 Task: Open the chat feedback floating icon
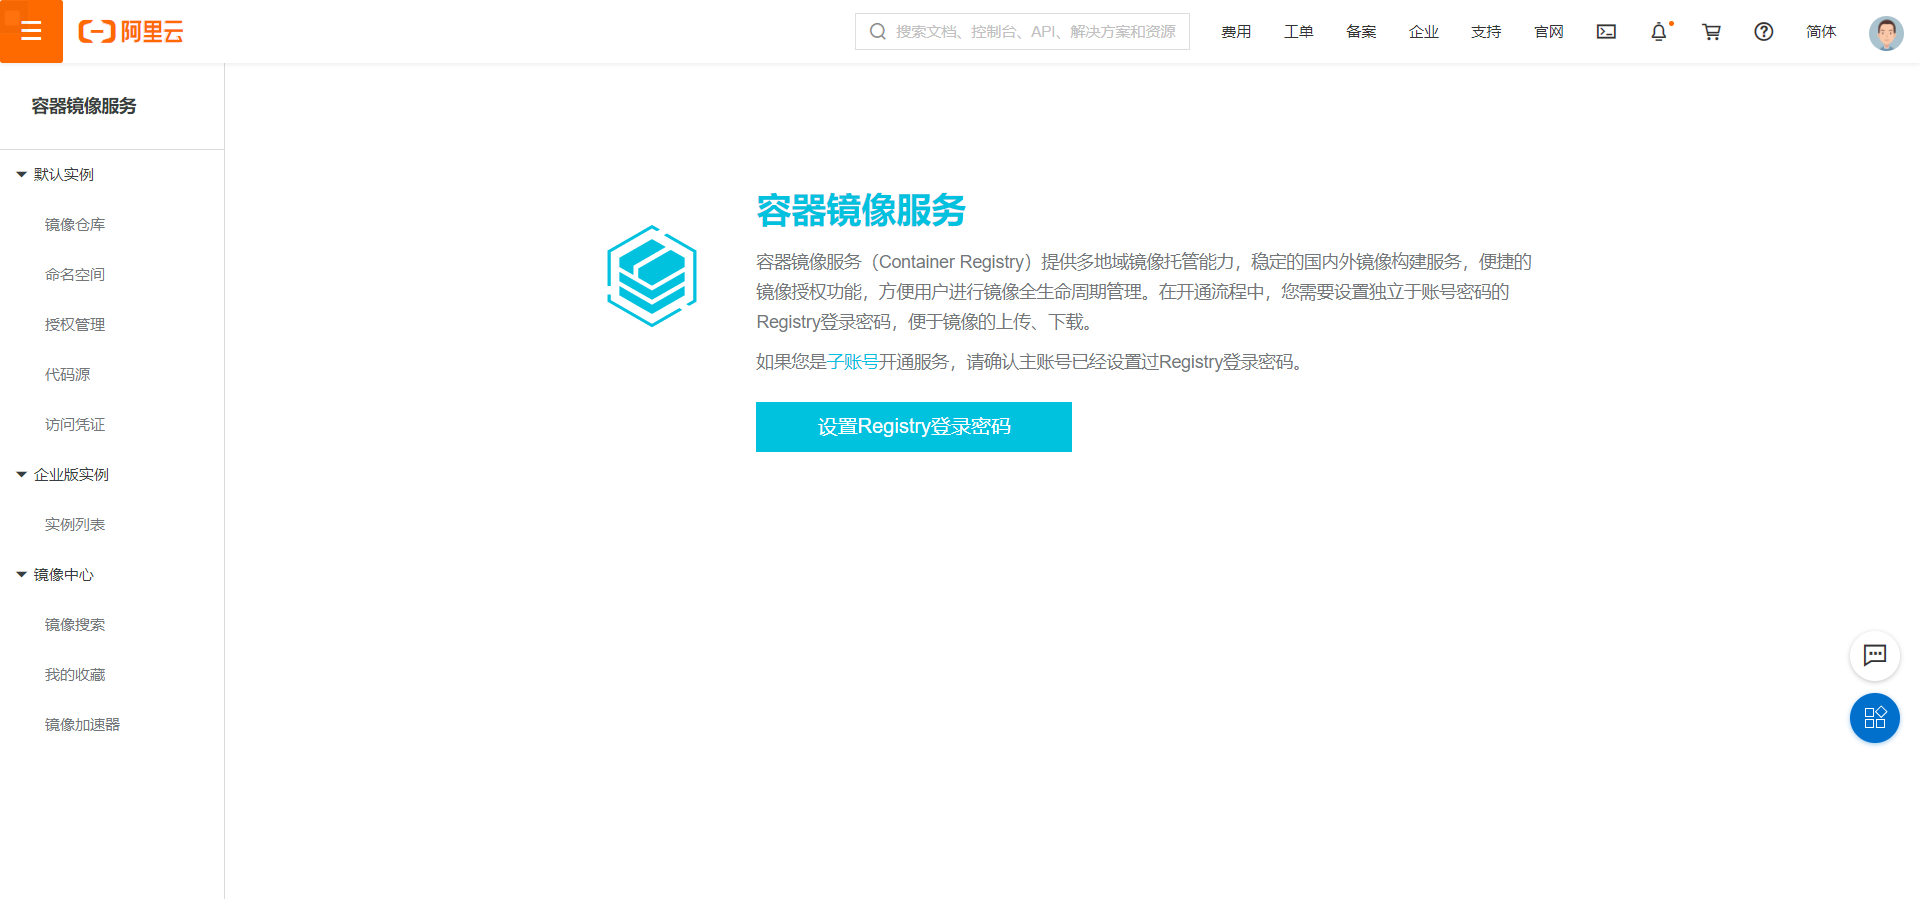coord(1875,656)
